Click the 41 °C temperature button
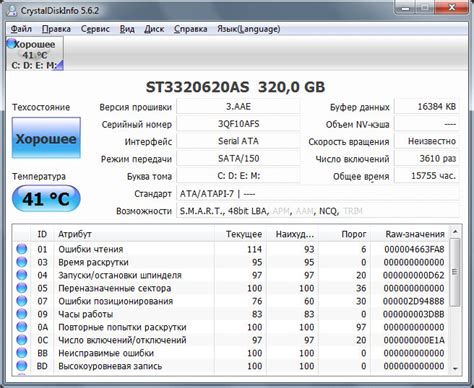 46,198
